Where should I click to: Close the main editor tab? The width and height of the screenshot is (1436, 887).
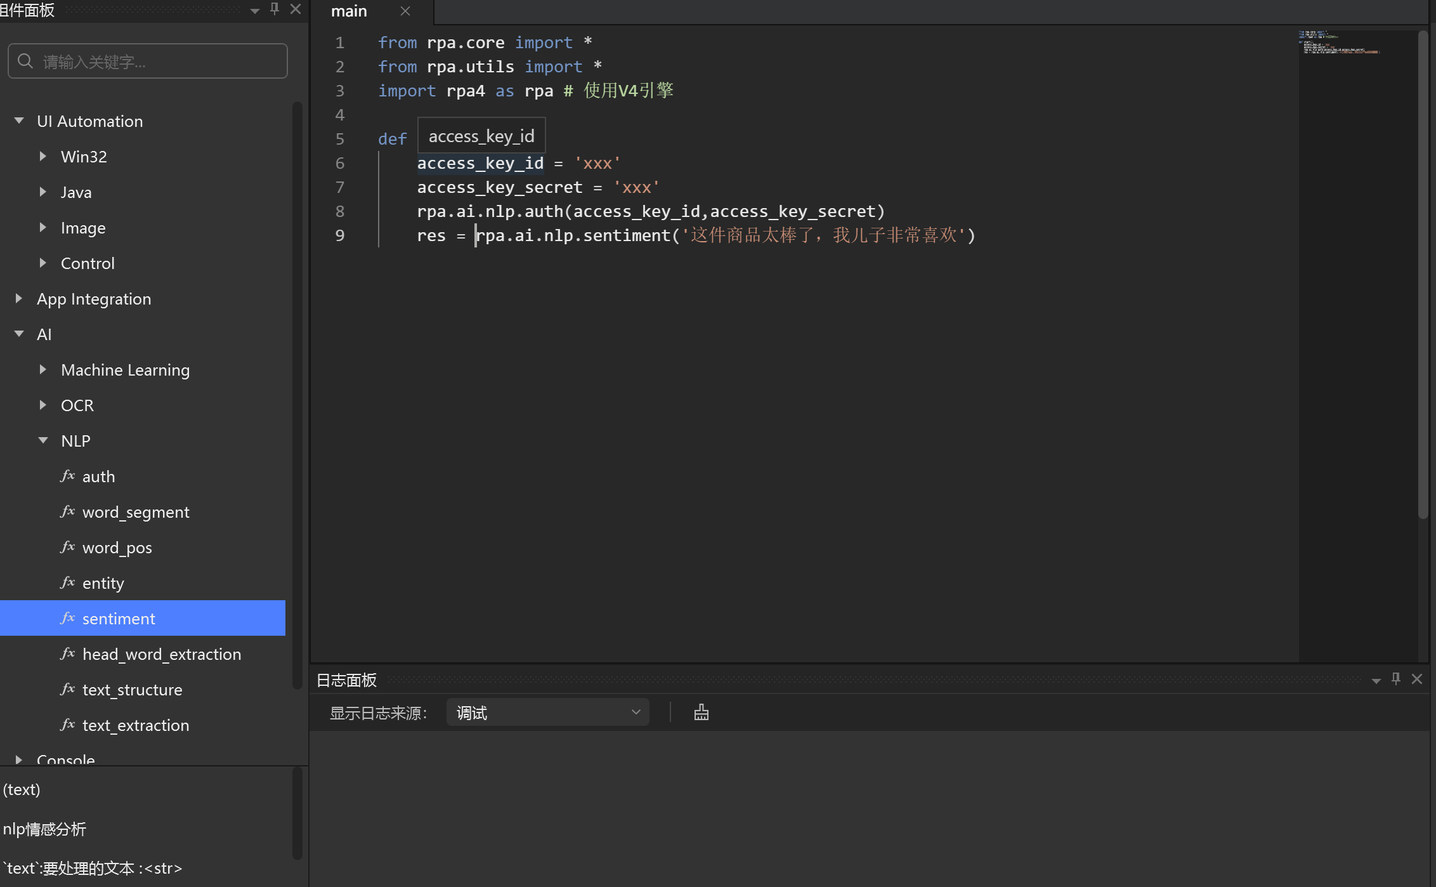[x=405, y=11]
